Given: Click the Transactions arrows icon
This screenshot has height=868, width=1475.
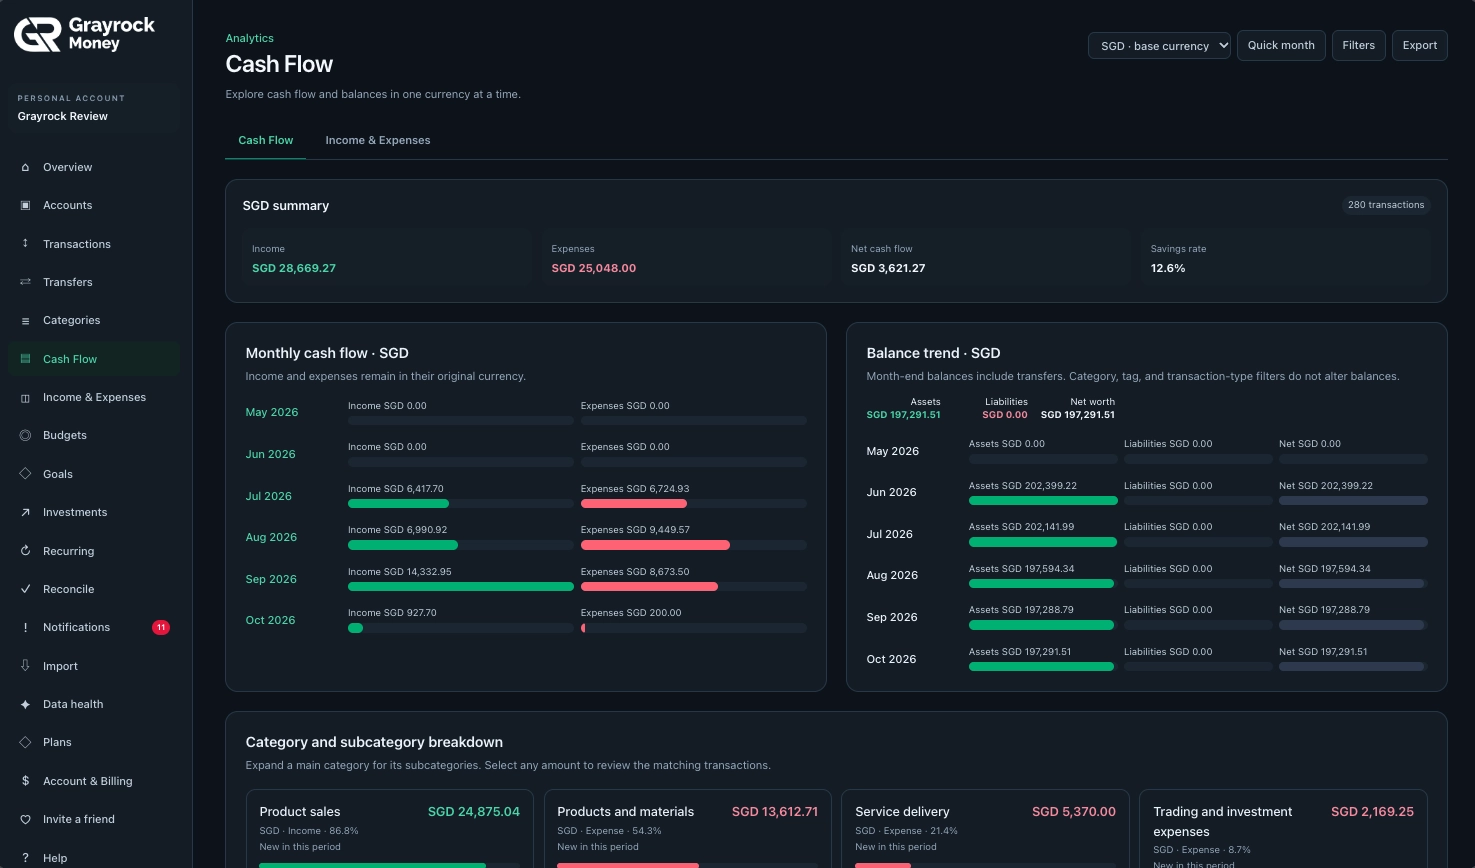Looking at the screenshot, I should coord(25,243).
